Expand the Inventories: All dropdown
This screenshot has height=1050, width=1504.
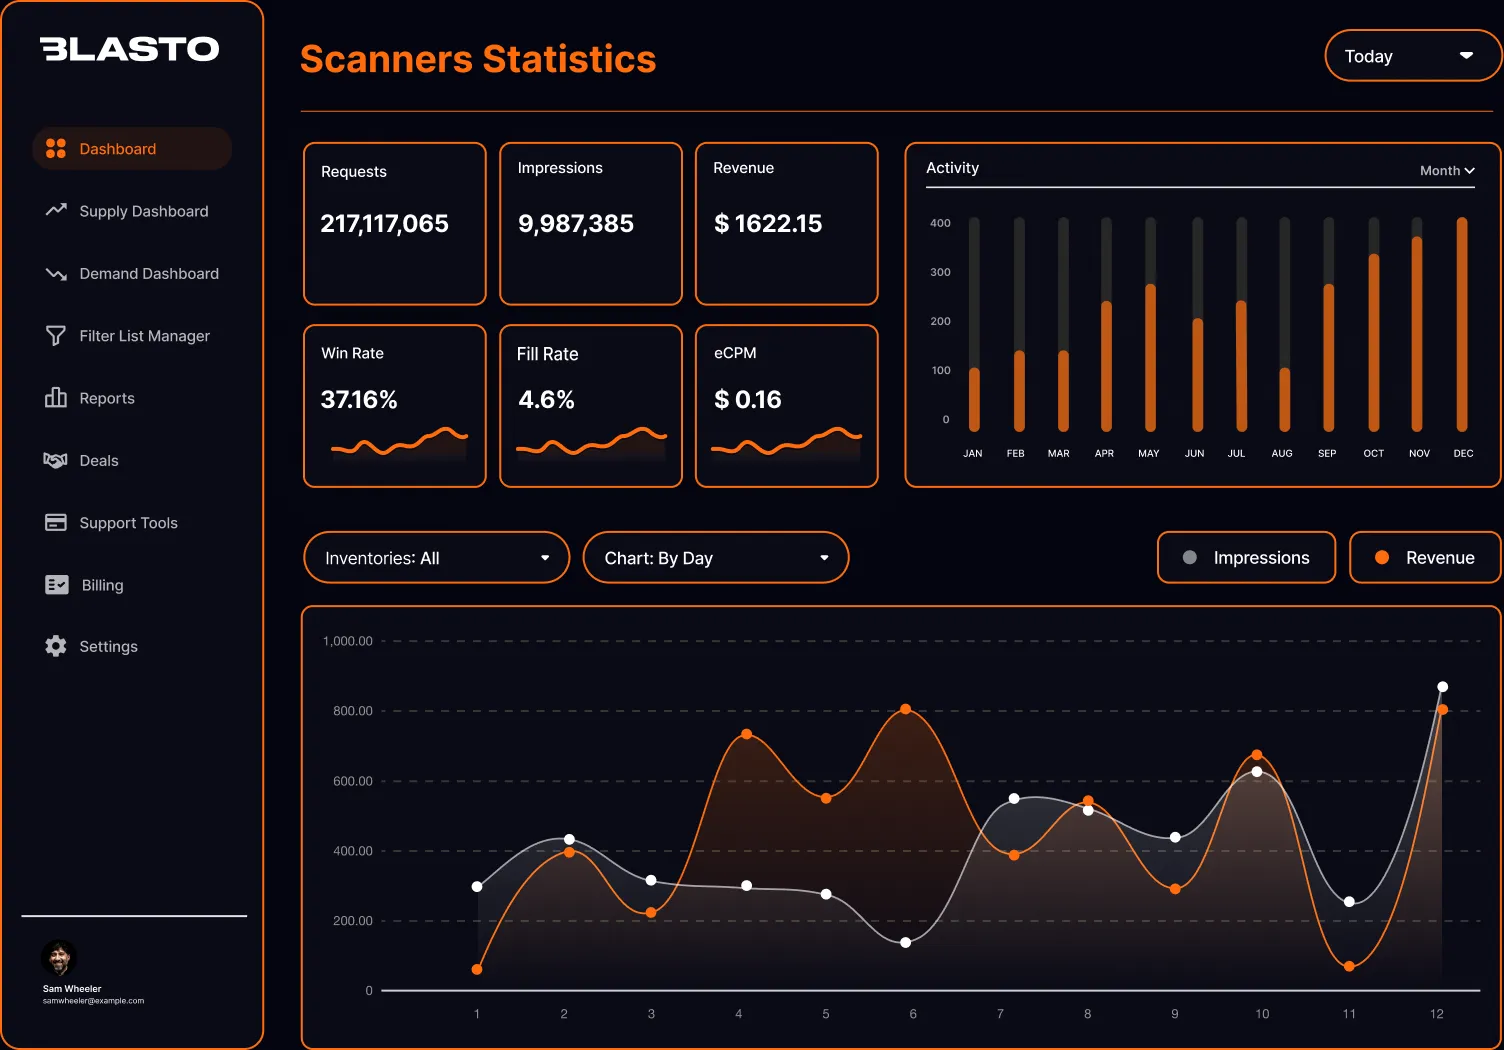point(436,557)
